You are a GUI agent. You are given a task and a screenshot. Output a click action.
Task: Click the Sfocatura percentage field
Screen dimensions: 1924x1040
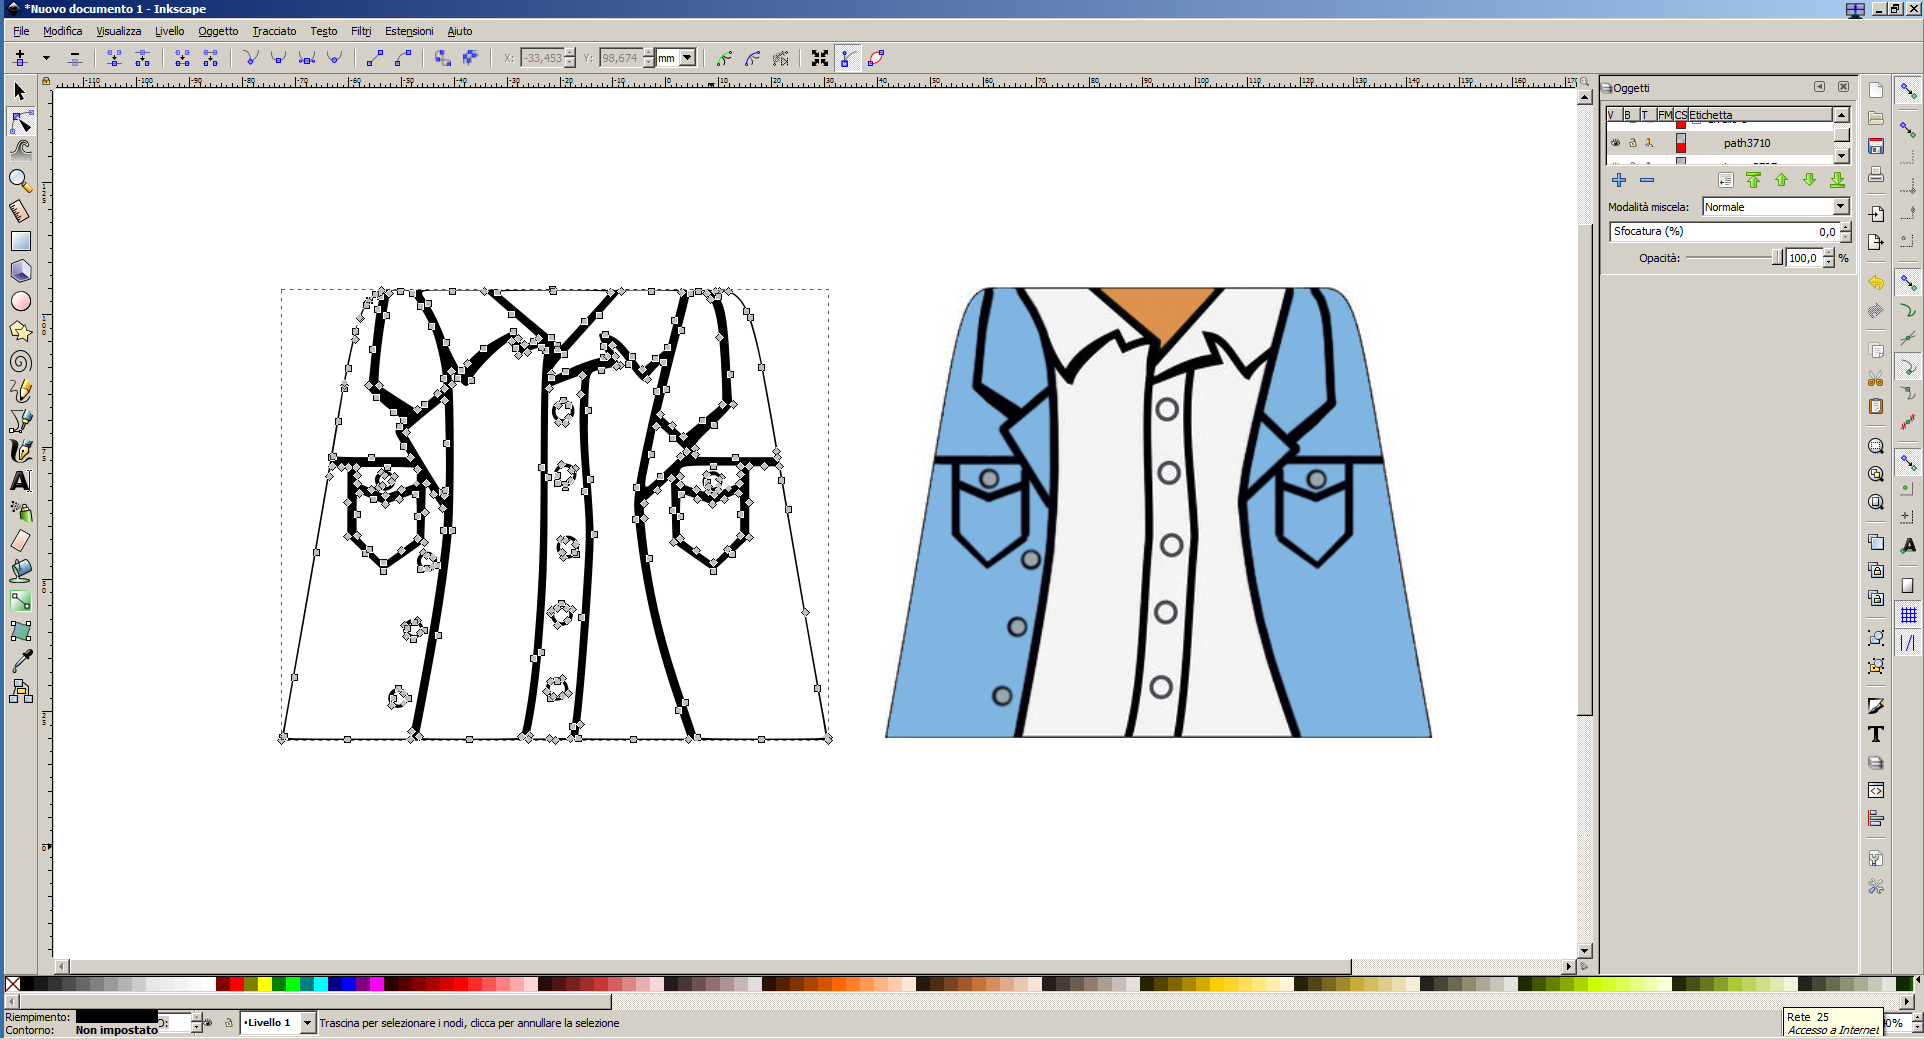click(1724, 231)
